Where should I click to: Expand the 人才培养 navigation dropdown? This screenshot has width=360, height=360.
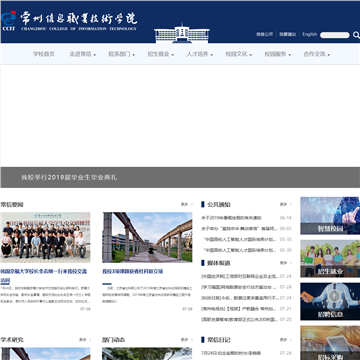coord(199,54)
